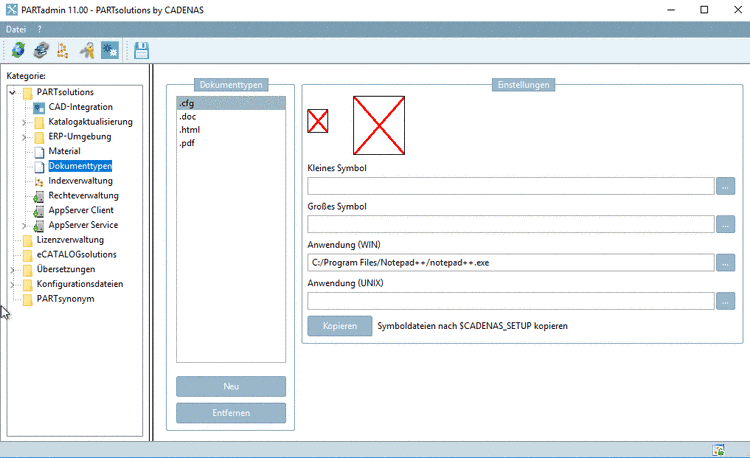The width and height of the screenshot is (750, 458).
Task: Select Lizenzverwaltung label in the tree
Action: (x=70, y=240)
